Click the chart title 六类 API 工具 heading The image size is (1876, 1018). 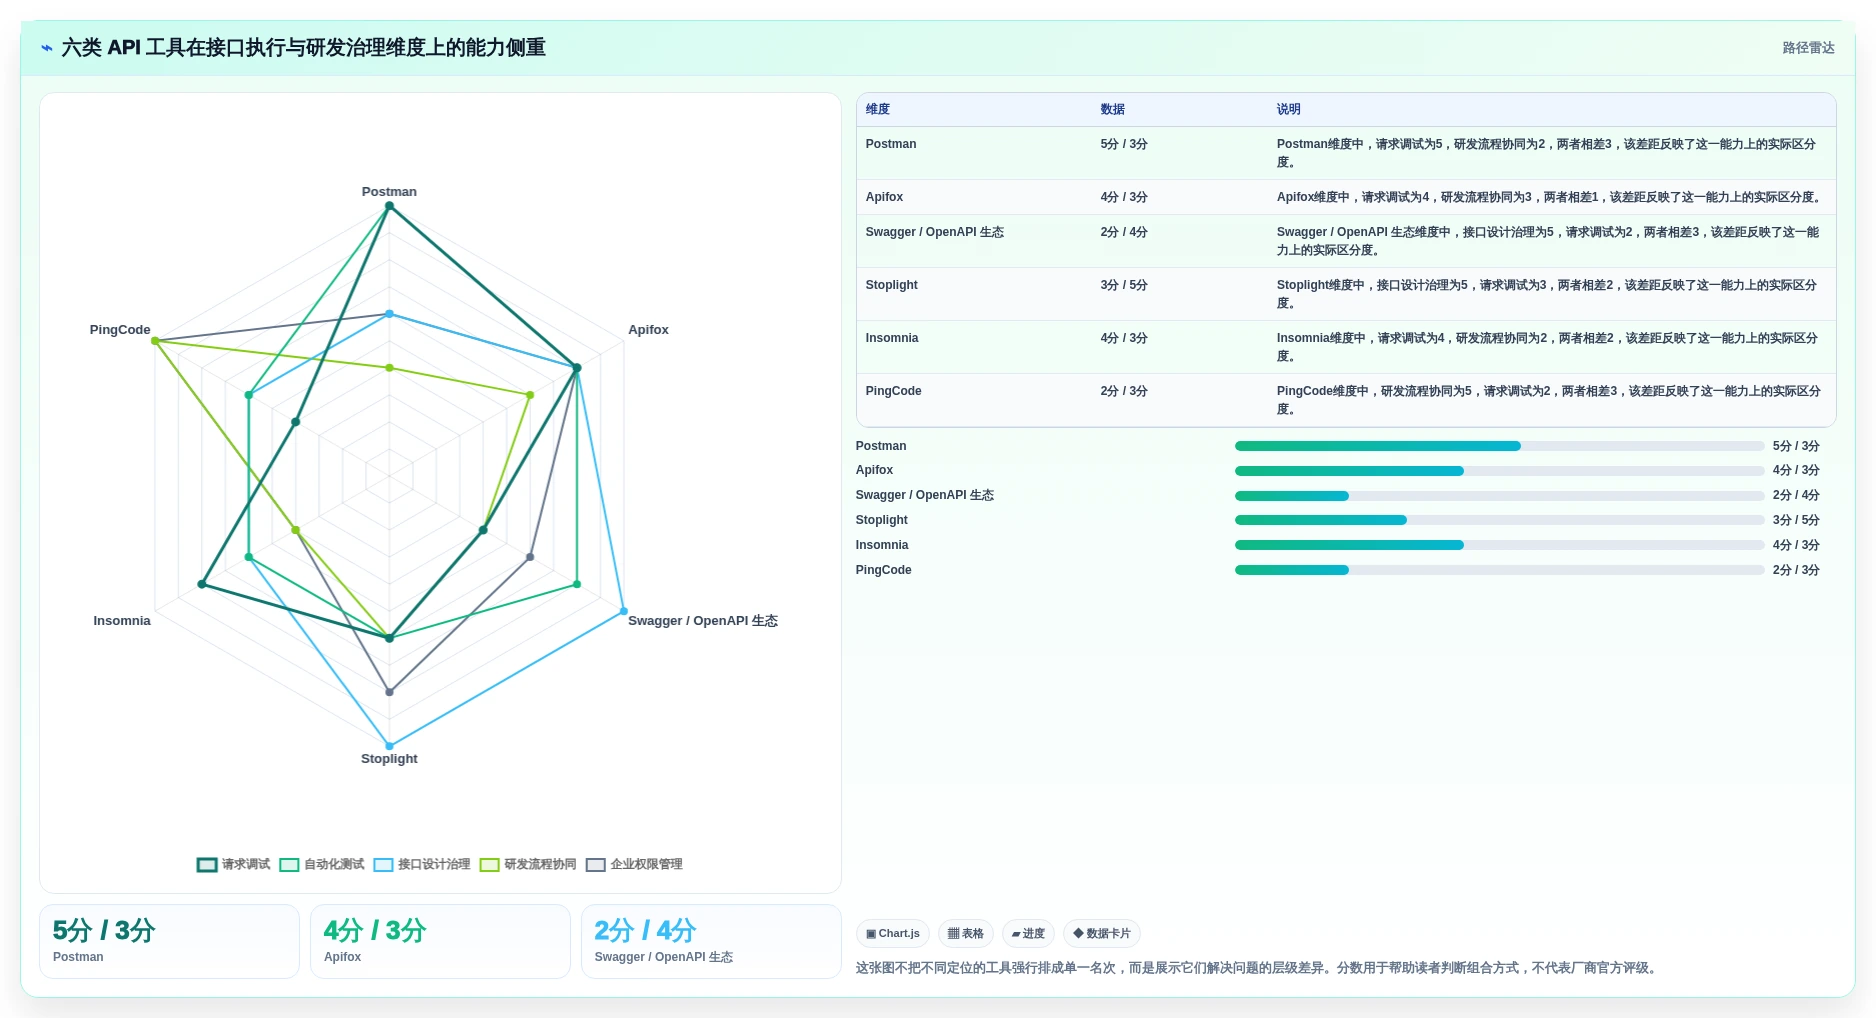303,48
